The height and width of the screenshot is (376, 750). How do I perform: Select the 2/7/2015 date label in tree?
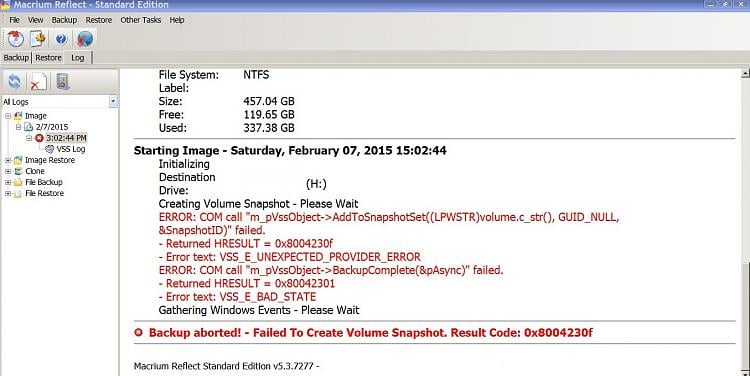coord(52,127)
